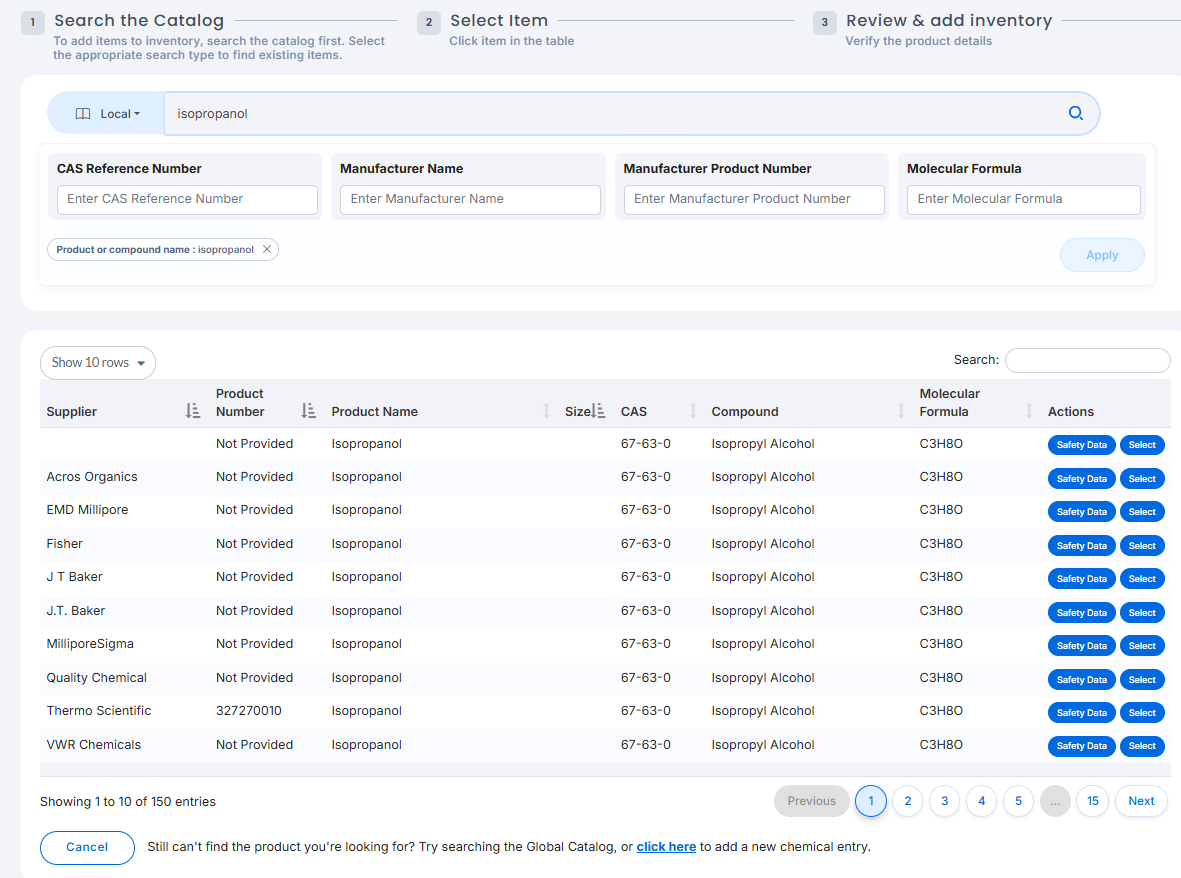The width and height of the screenshot is (1181, 878).
Task: Click the book icon in Local selector
Action: click(x=83, y=114)
